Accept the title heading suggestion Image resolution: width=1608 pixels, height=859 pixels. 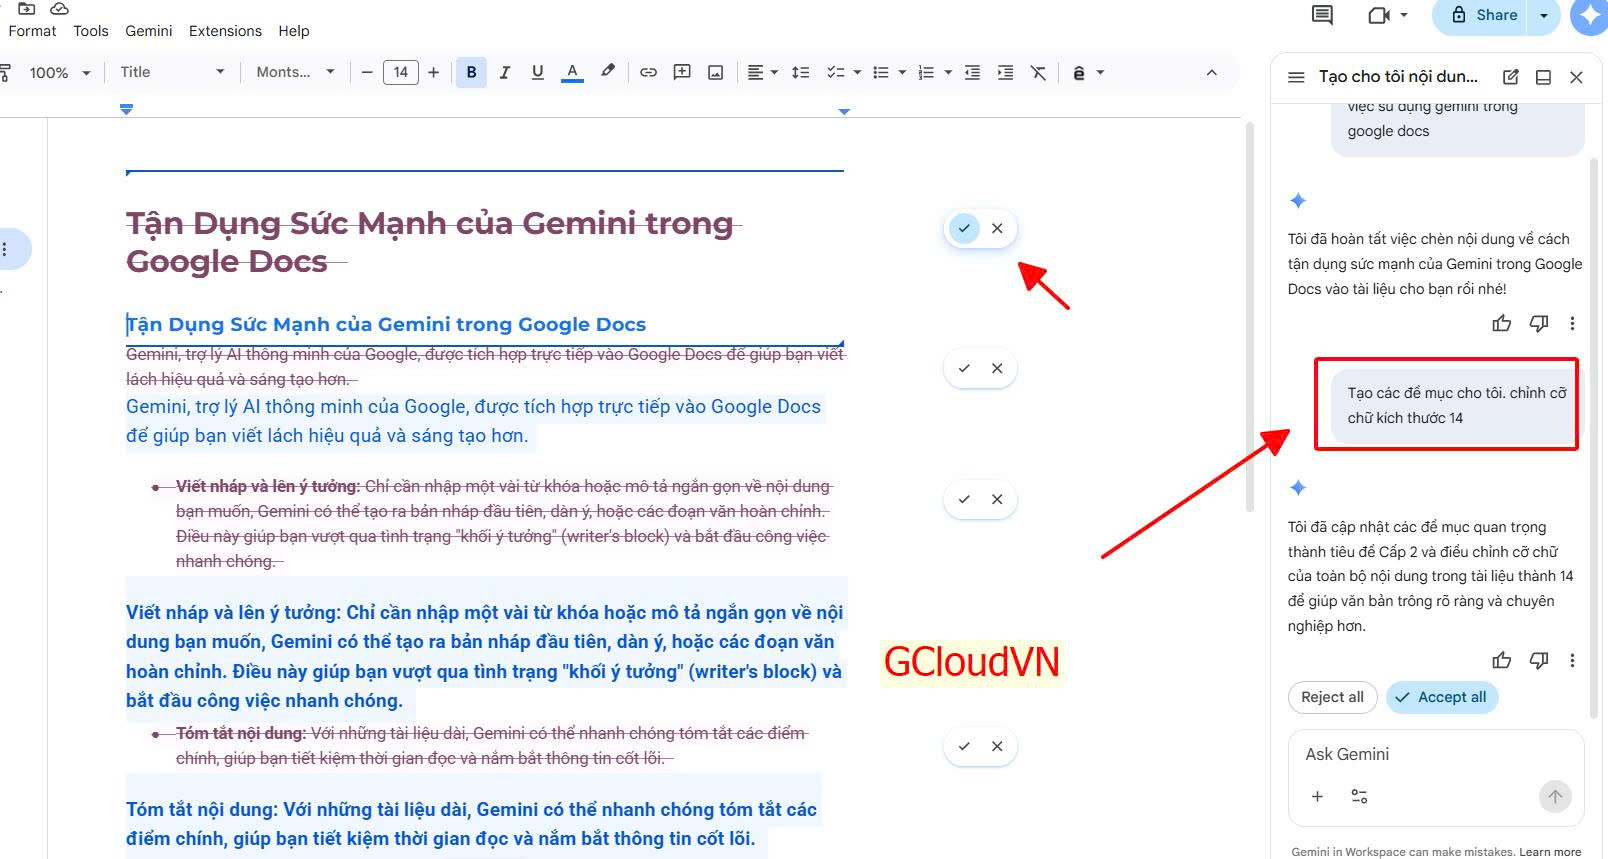[x=964, y=228]
